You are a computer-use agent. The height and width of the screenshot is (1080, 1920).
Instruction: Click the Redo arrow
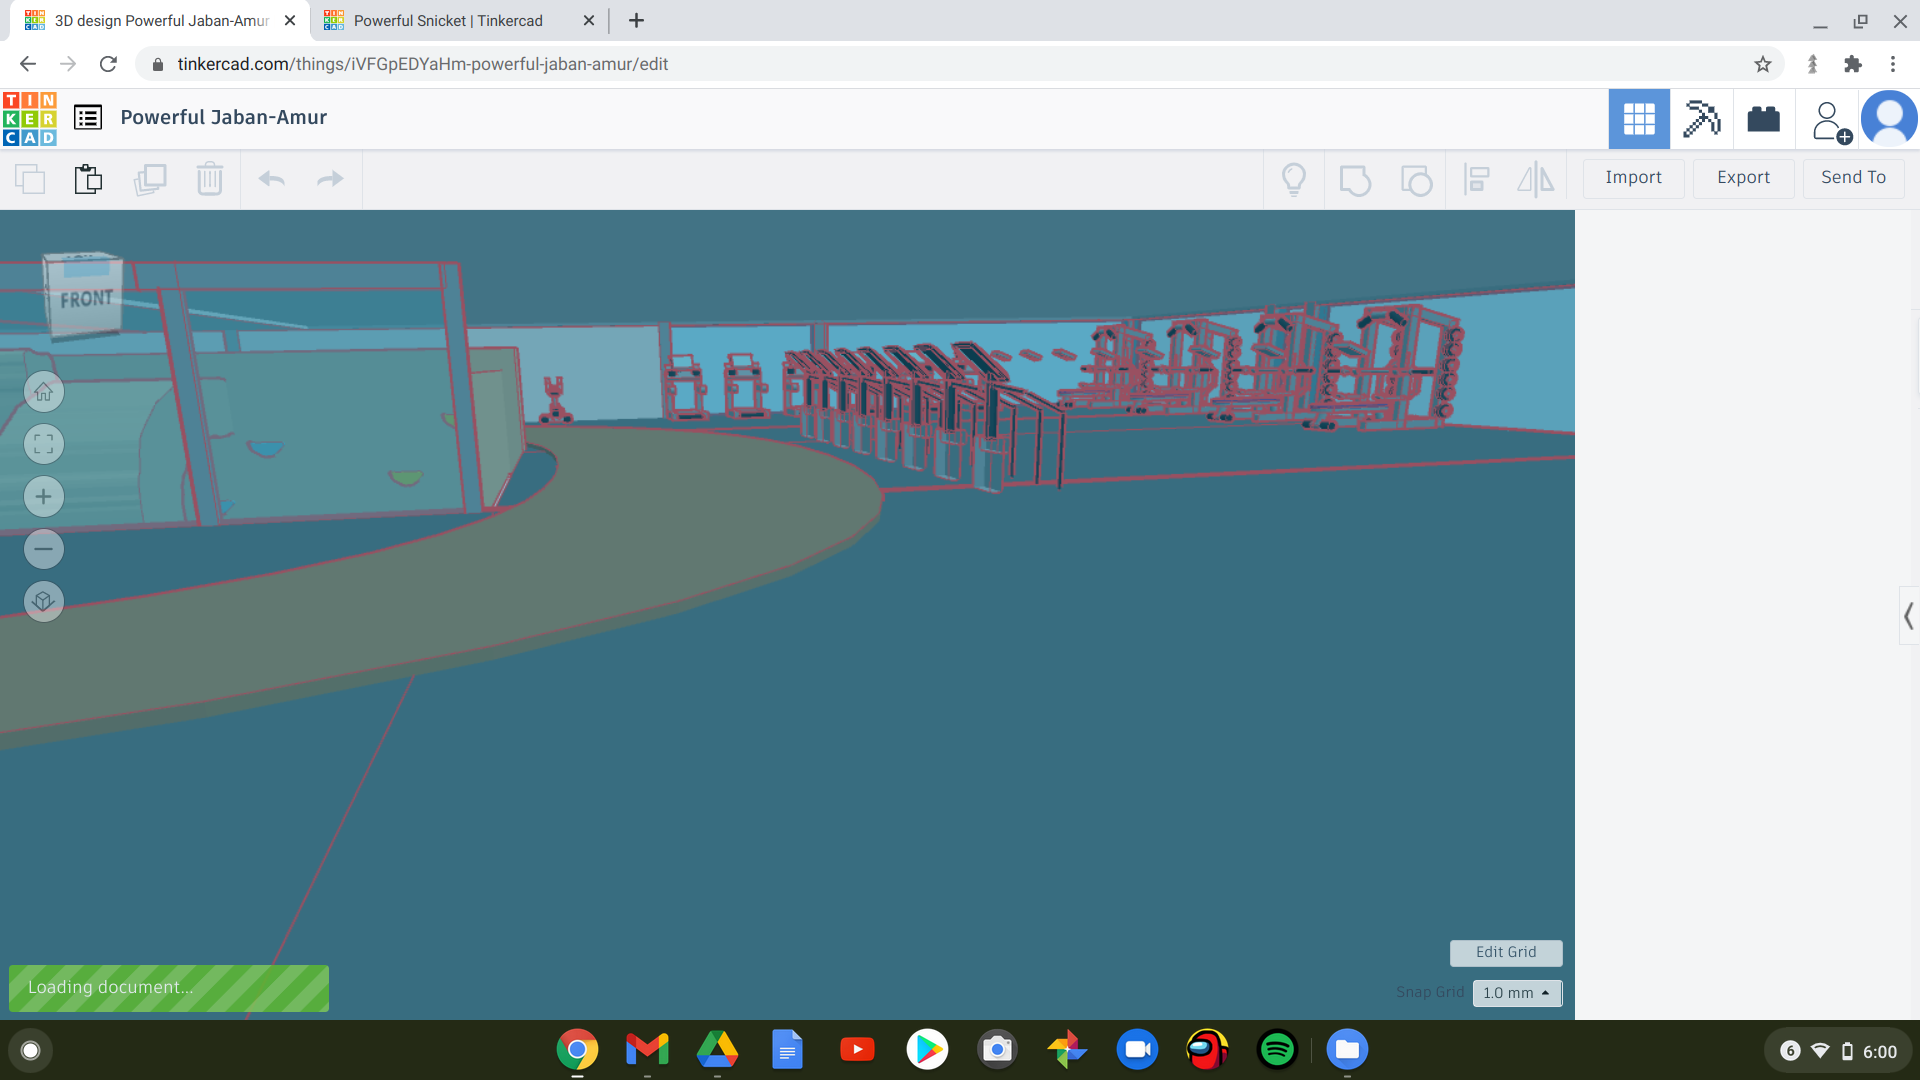coord(330,179)
